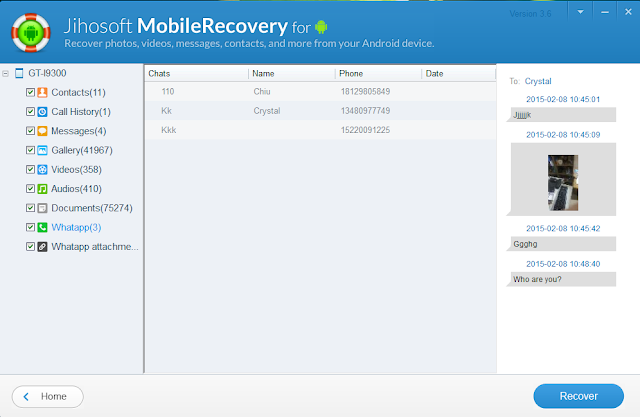The image size is (640, 417).
Task: Click the name cell Crystal in table
Action: pos(267,111)
